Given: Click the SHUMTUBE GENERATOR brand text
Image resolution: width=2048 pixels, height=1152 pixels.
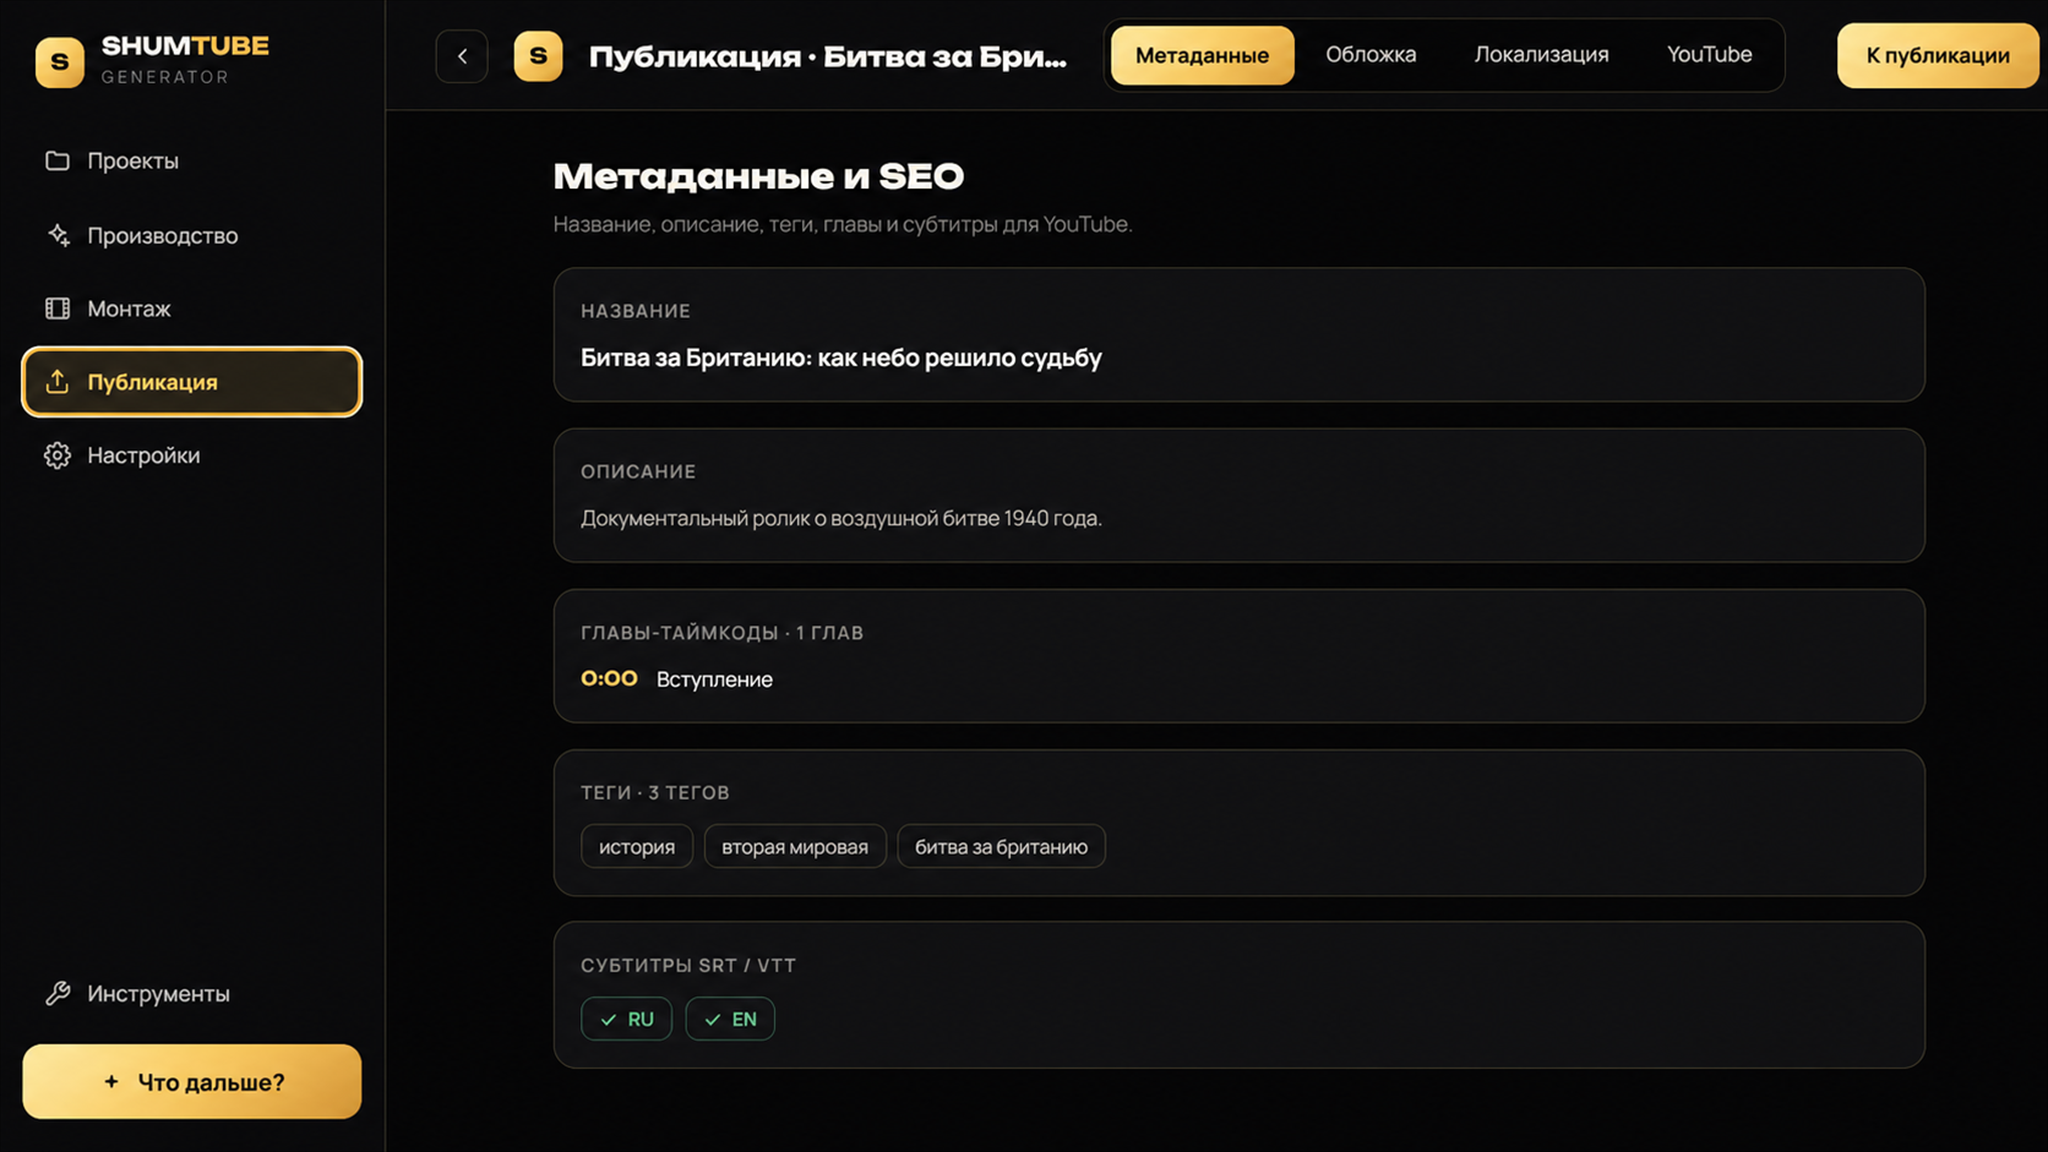Looking at the screenshot, I should 185,60.
